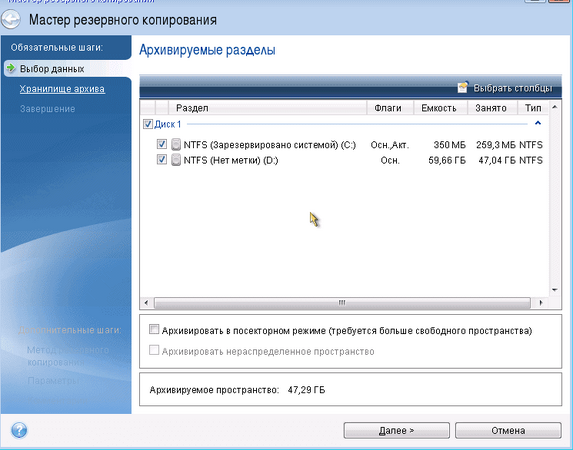This screenshot has height=450, width=573.
Task: Open help with the question mark icon
Action: [19, 430]
